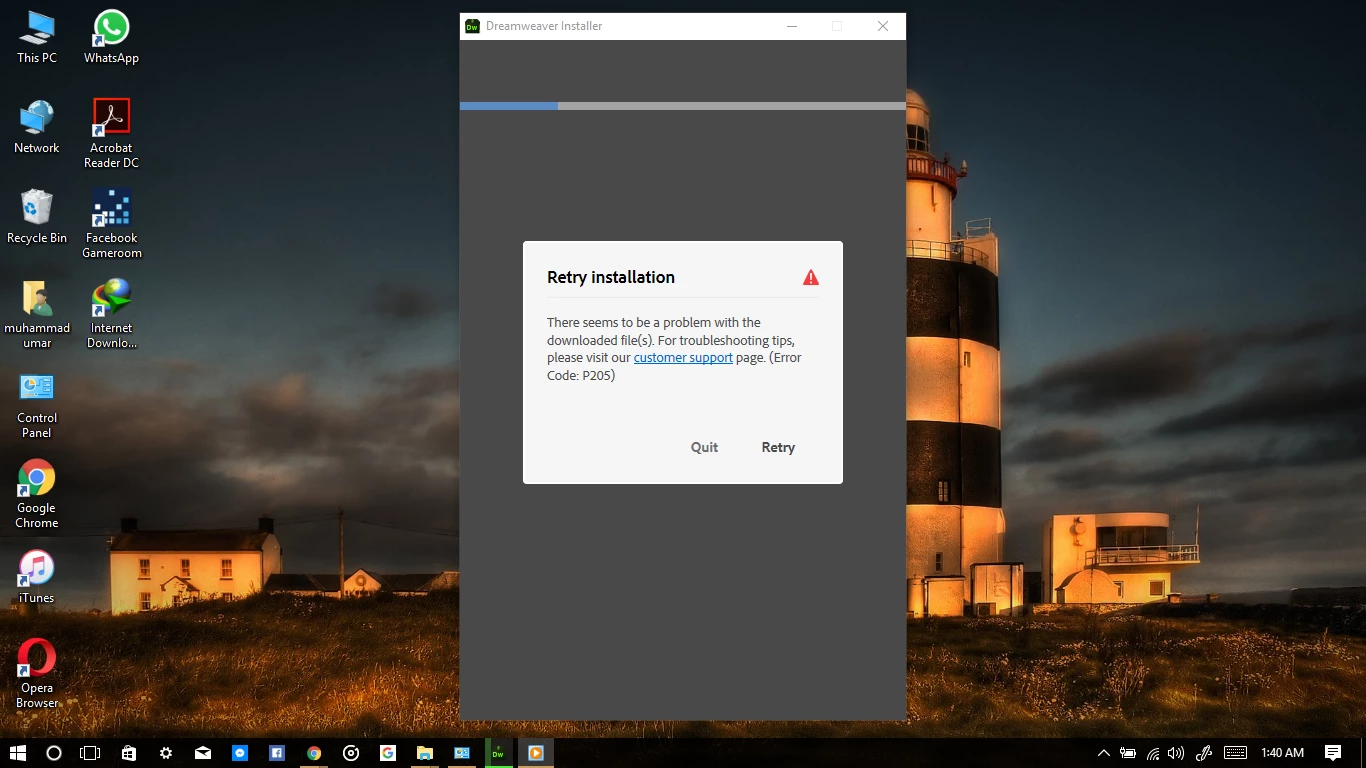Open the media player taskbar item
The width and height of the screenshot is (1366, 768).
pyautogui.click(x=535, y=753)
